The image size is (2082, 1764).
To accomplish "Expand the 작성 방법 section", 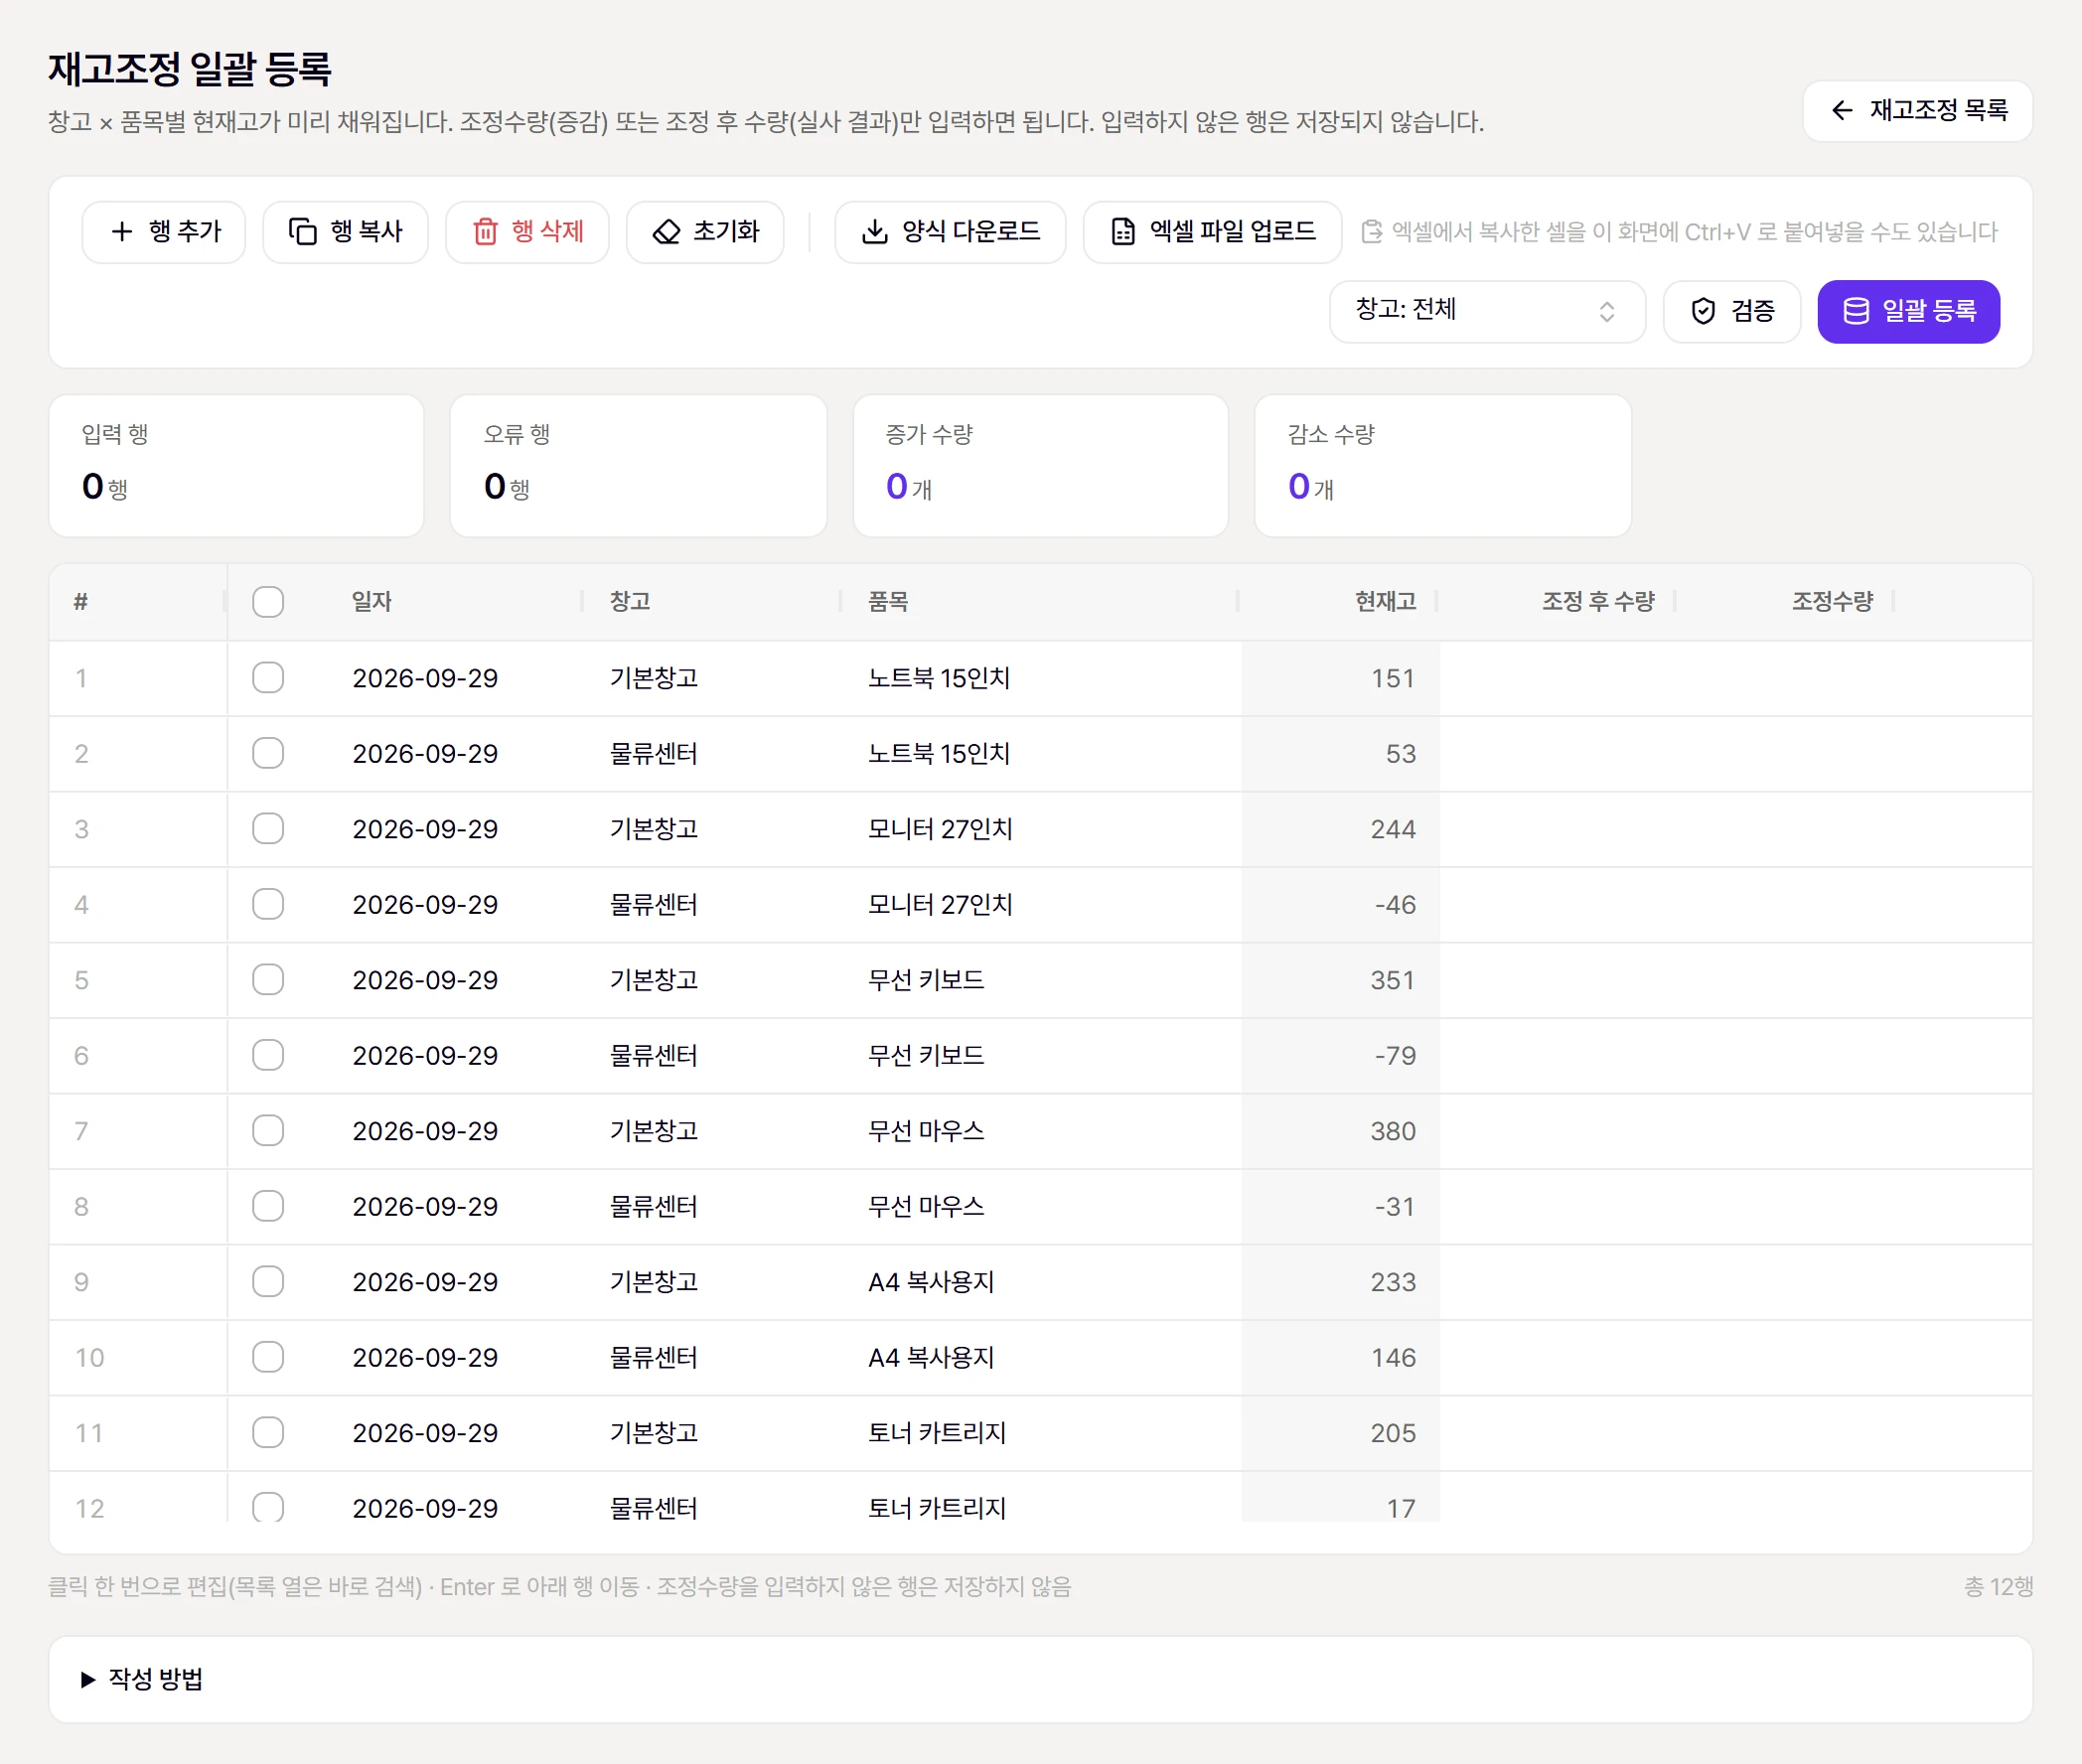I will pyautogui.click(x=143, y=1679).
